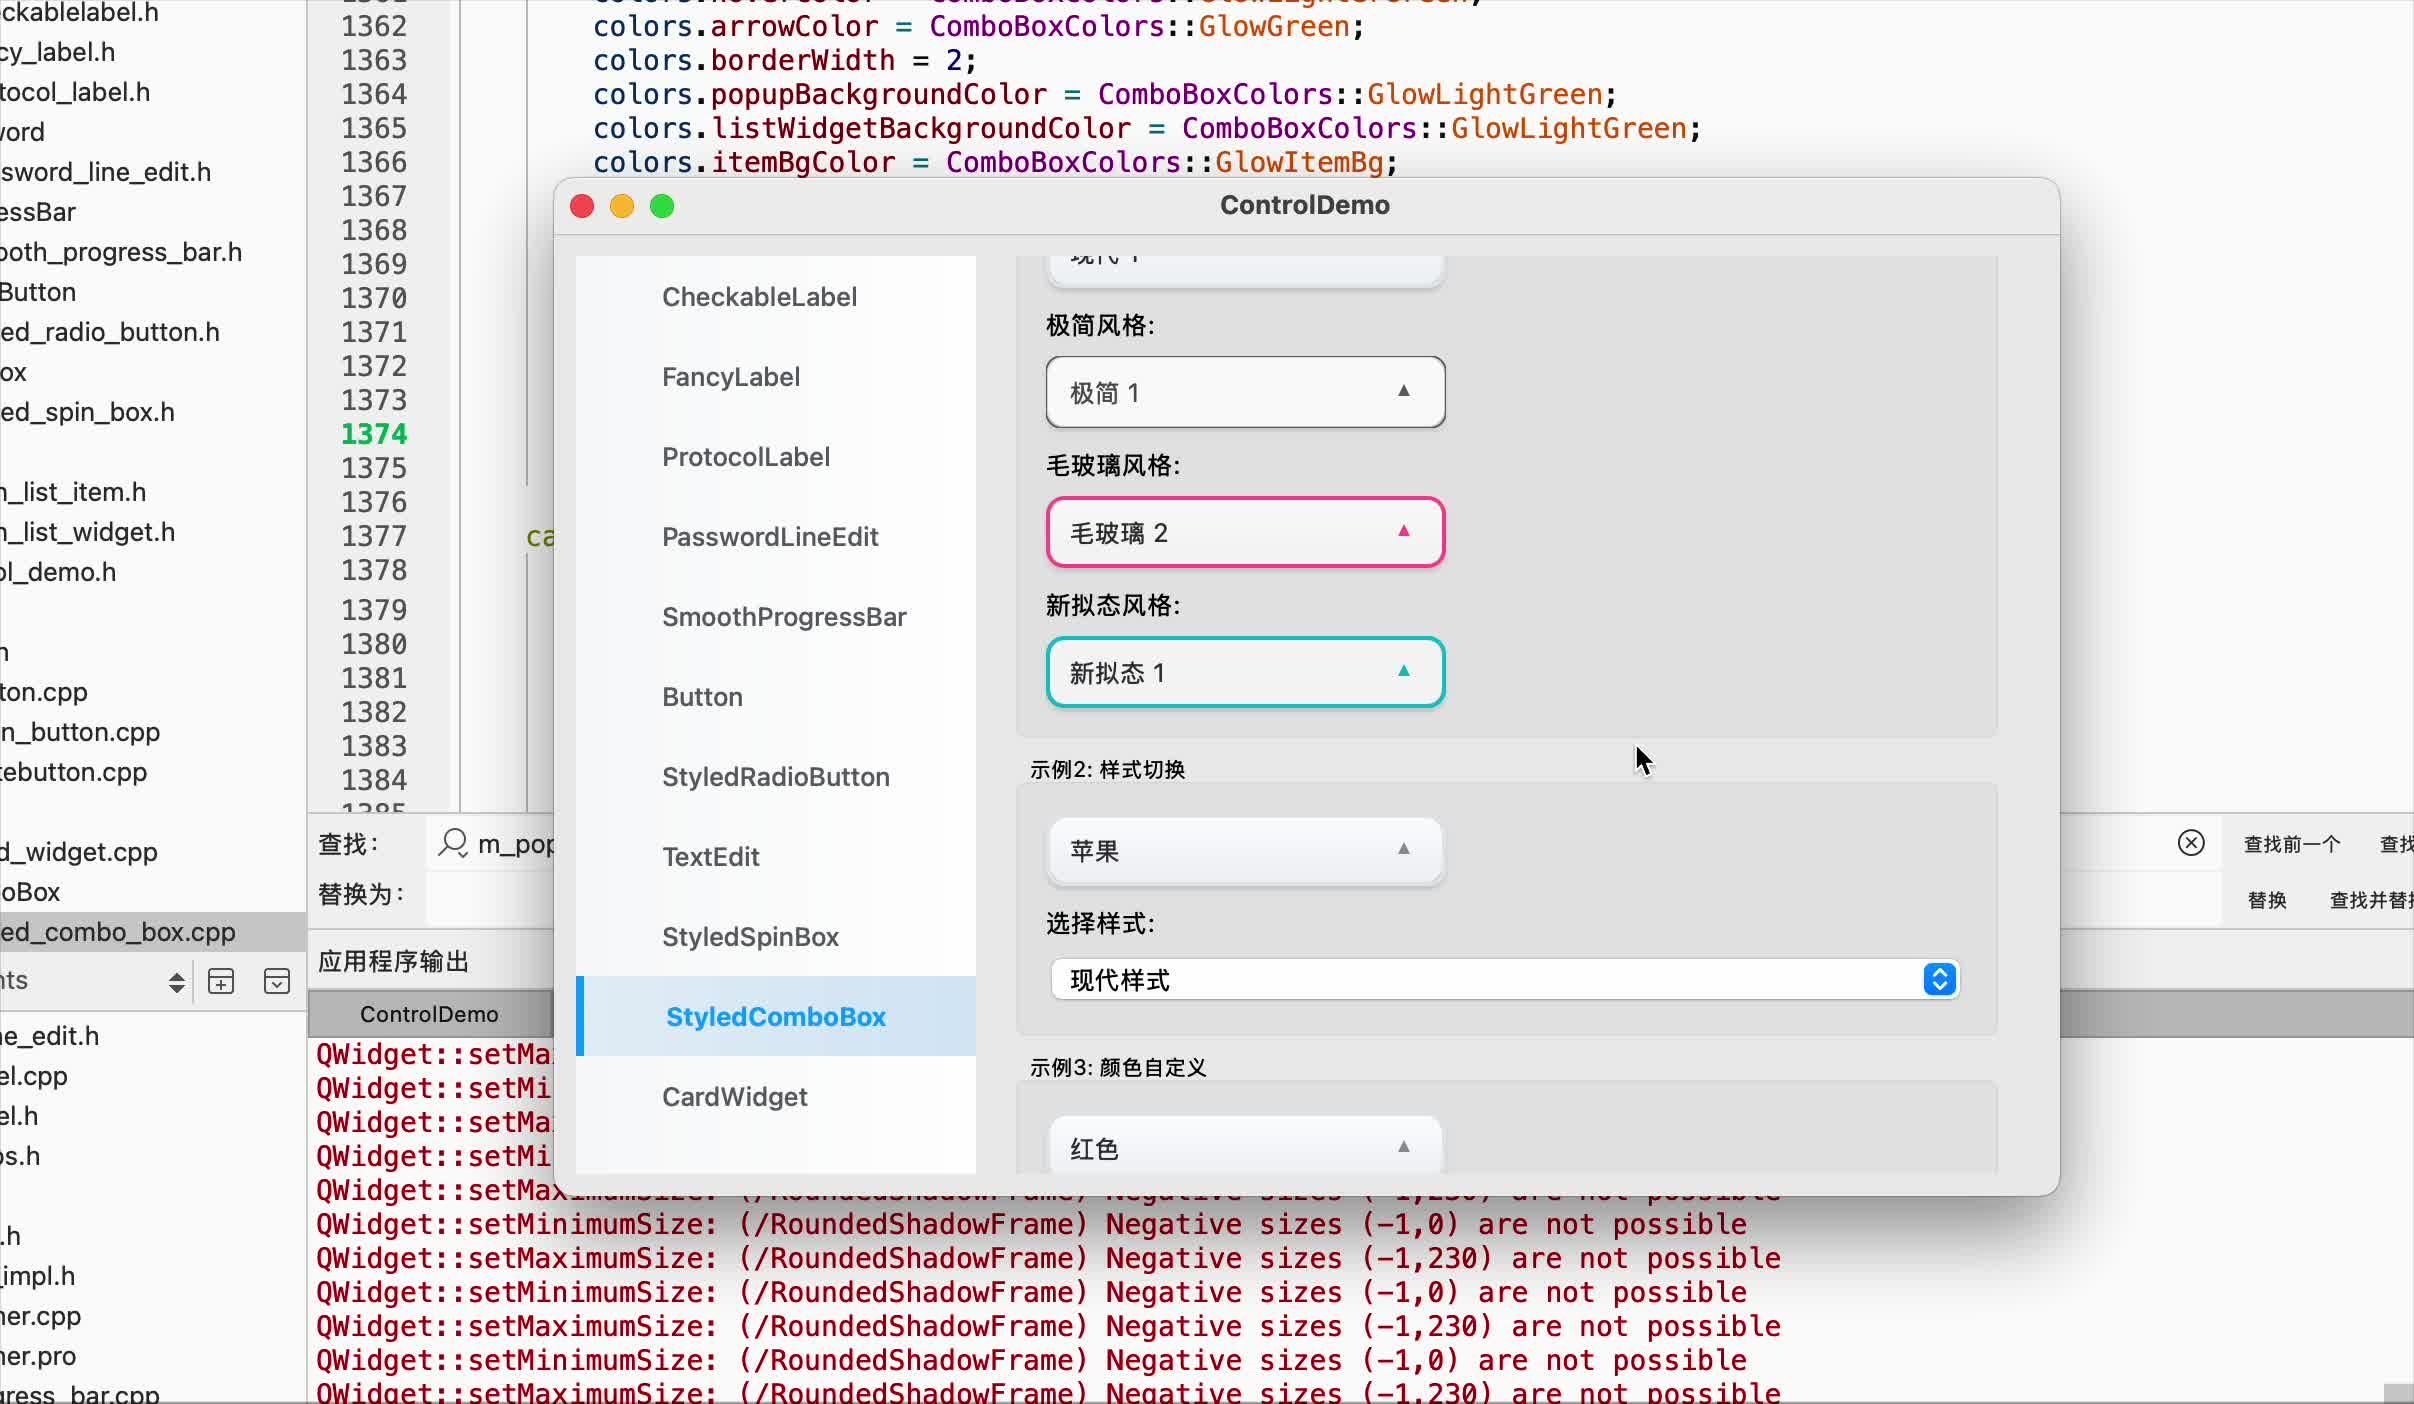Open the 红色 color combo box
This screenshot has width=2414, height=1404.
click(1245, 1146)
